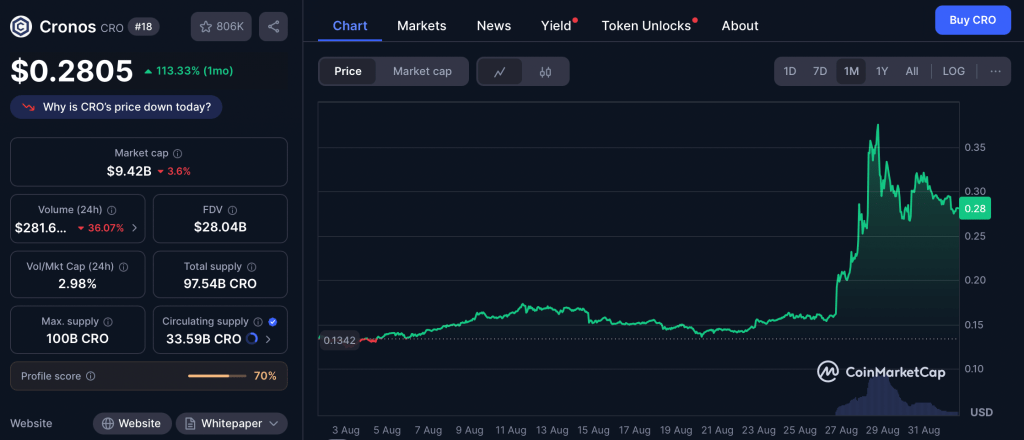
Task: Open the chart more-options ellipsis menu
Action: click(995, 71)
